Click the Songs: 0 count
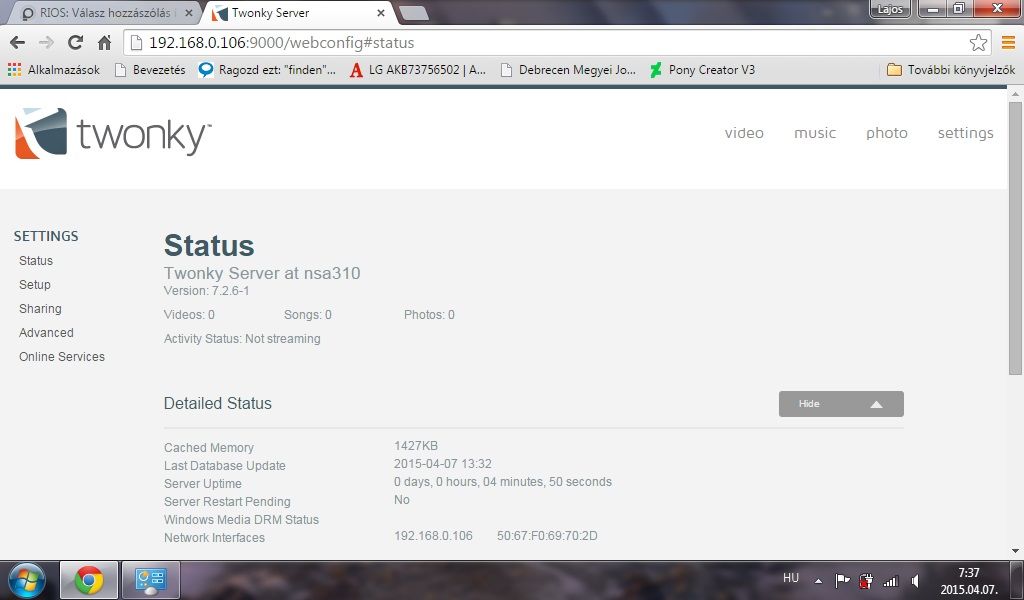The height and width of the screenshot is (600, 1024). pyautogui.click(x=308, y=315)
